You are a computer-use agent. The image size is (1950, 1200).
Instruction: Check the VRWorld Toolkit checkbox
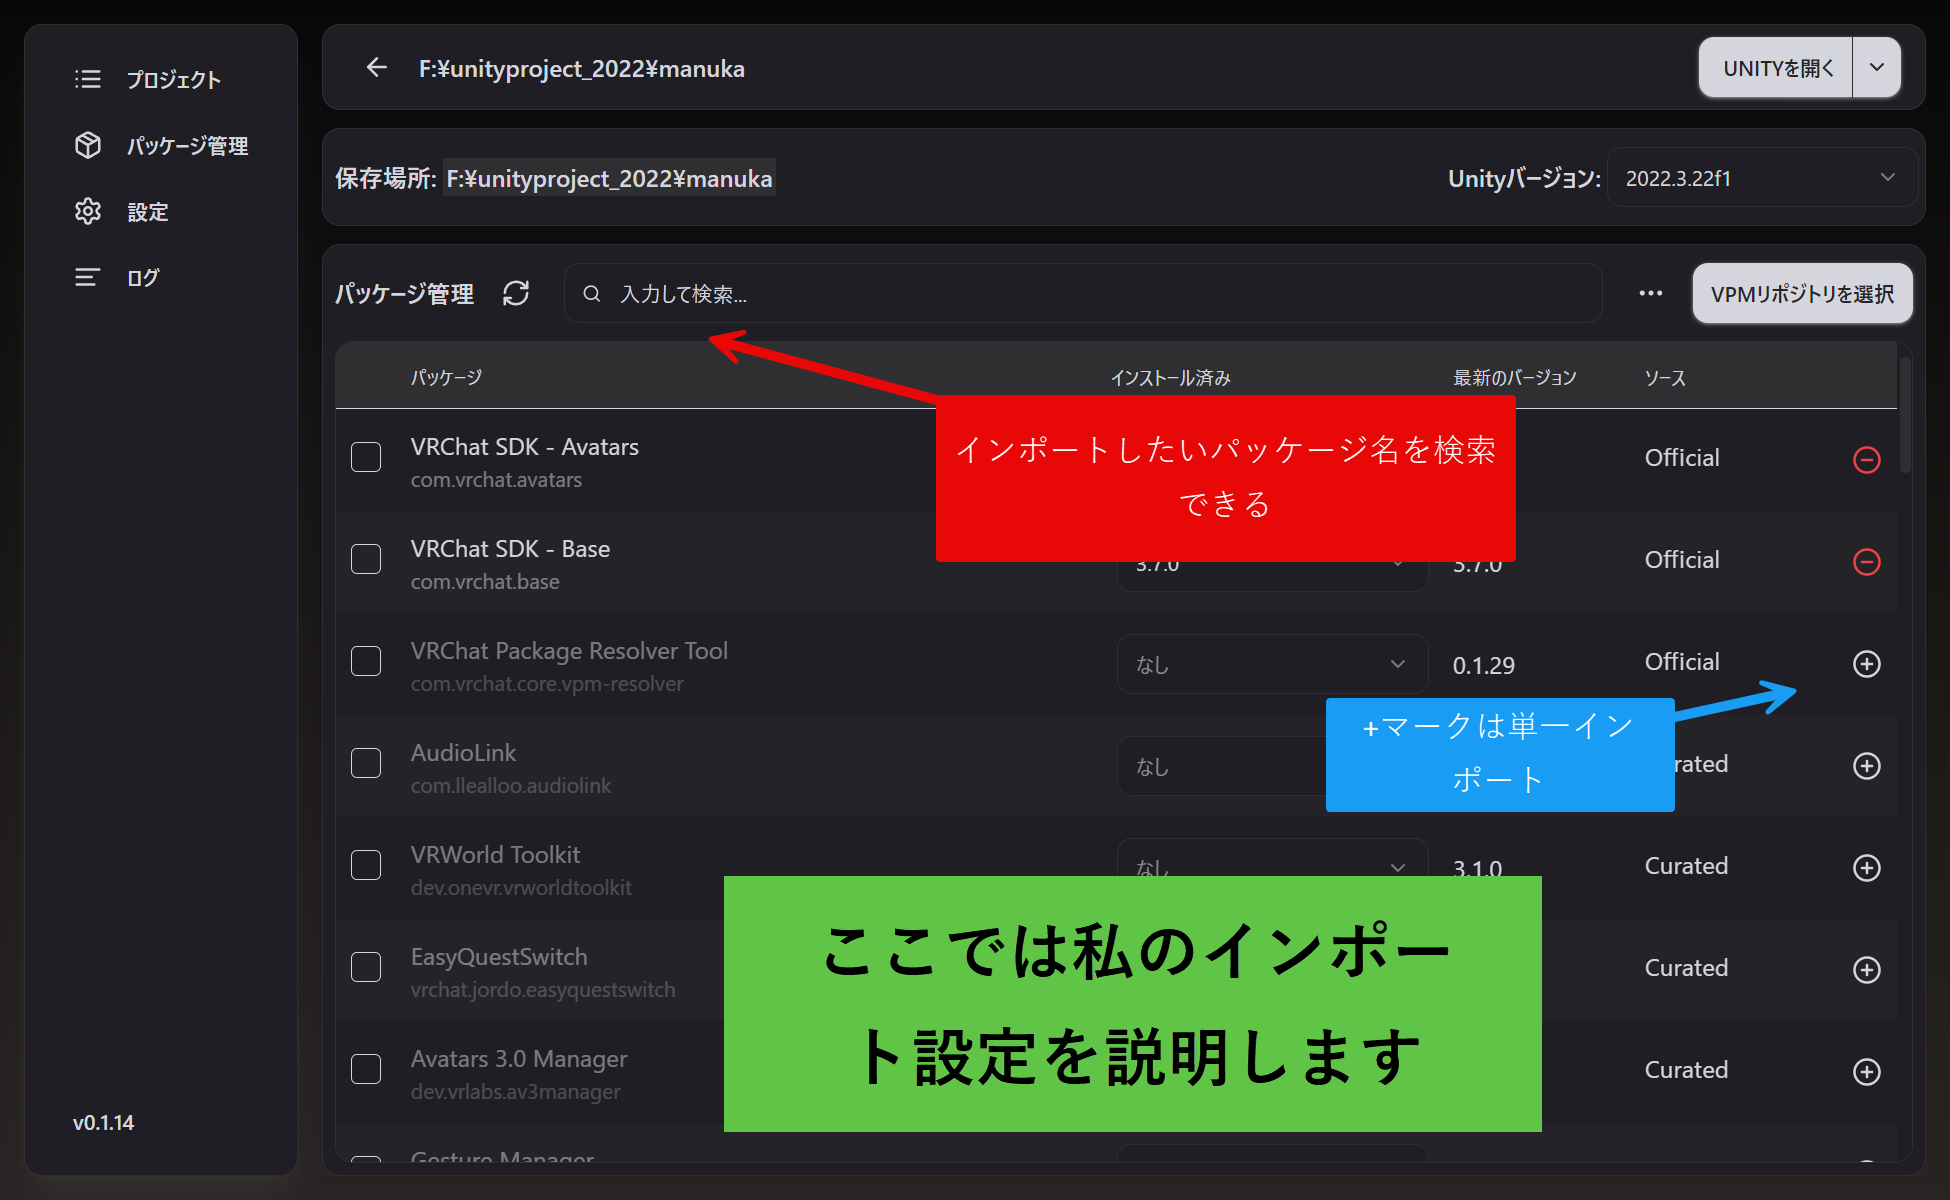(366, 865)
